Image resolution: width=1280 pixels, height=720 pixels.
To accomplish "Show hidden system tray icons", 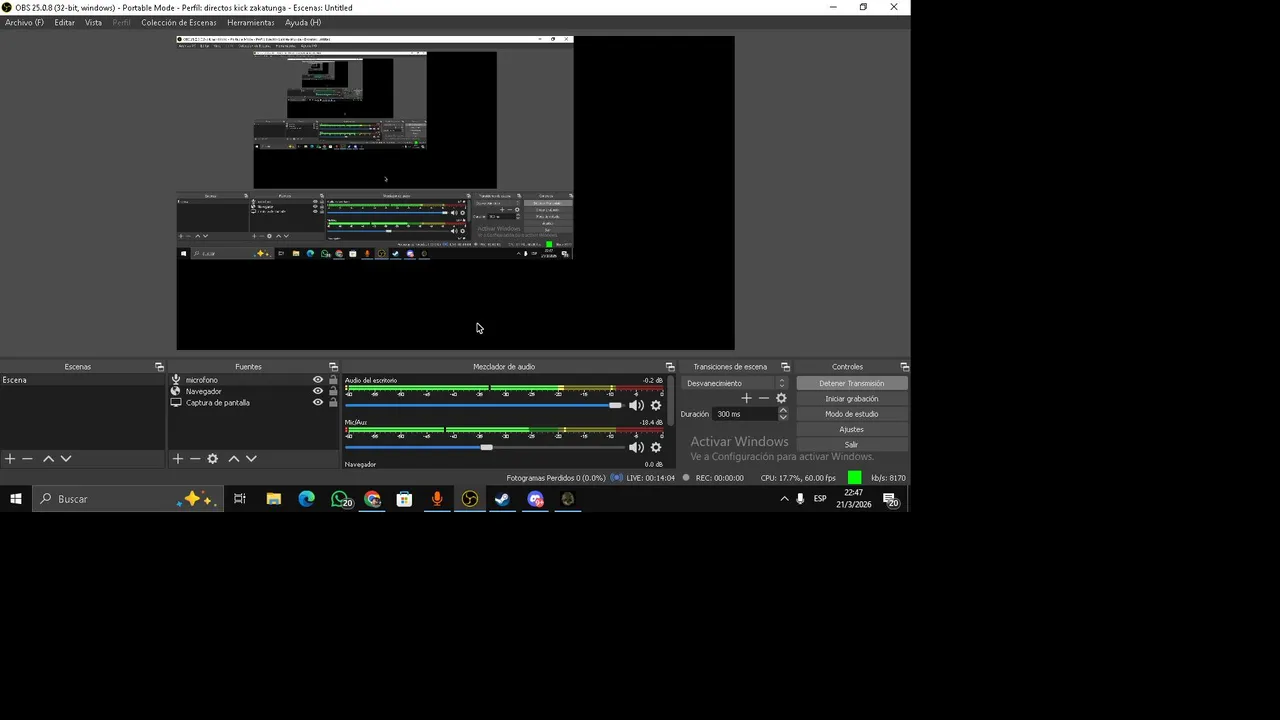I will point(784,499).
